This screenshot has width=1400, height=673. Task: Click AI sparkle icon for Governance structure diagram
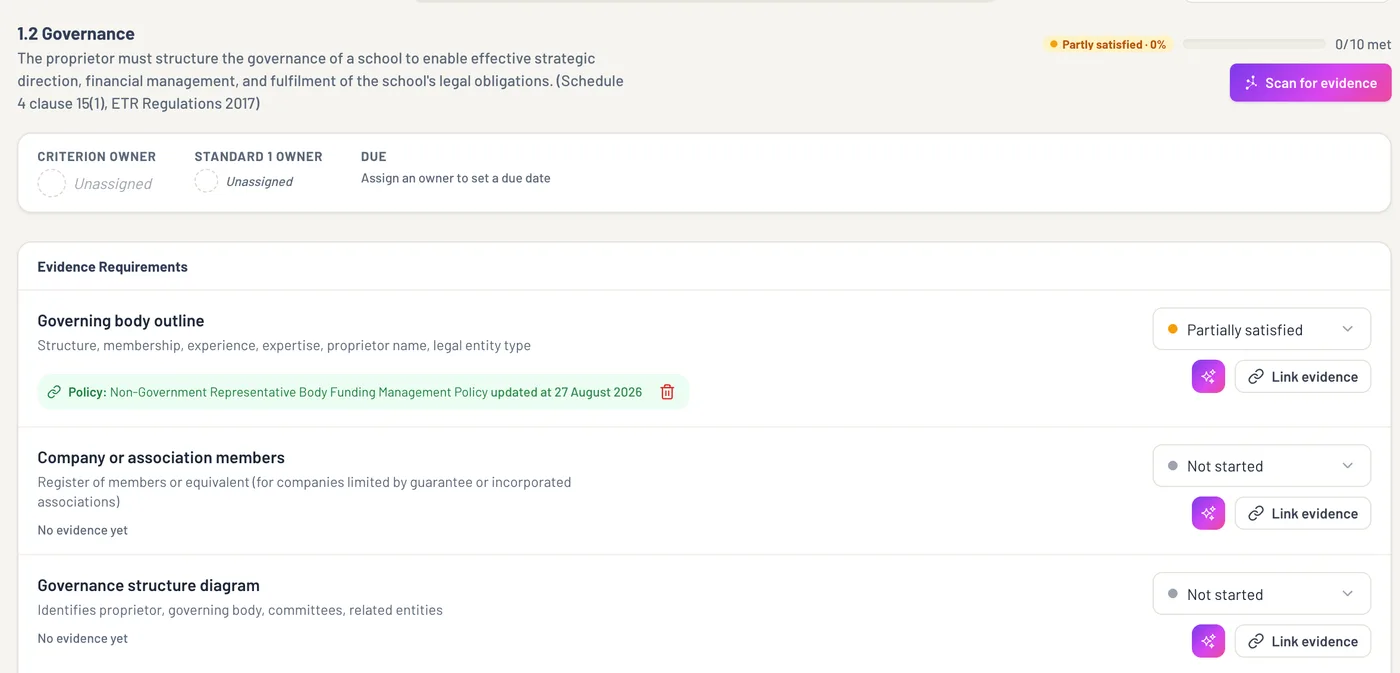click(1208, 641)
